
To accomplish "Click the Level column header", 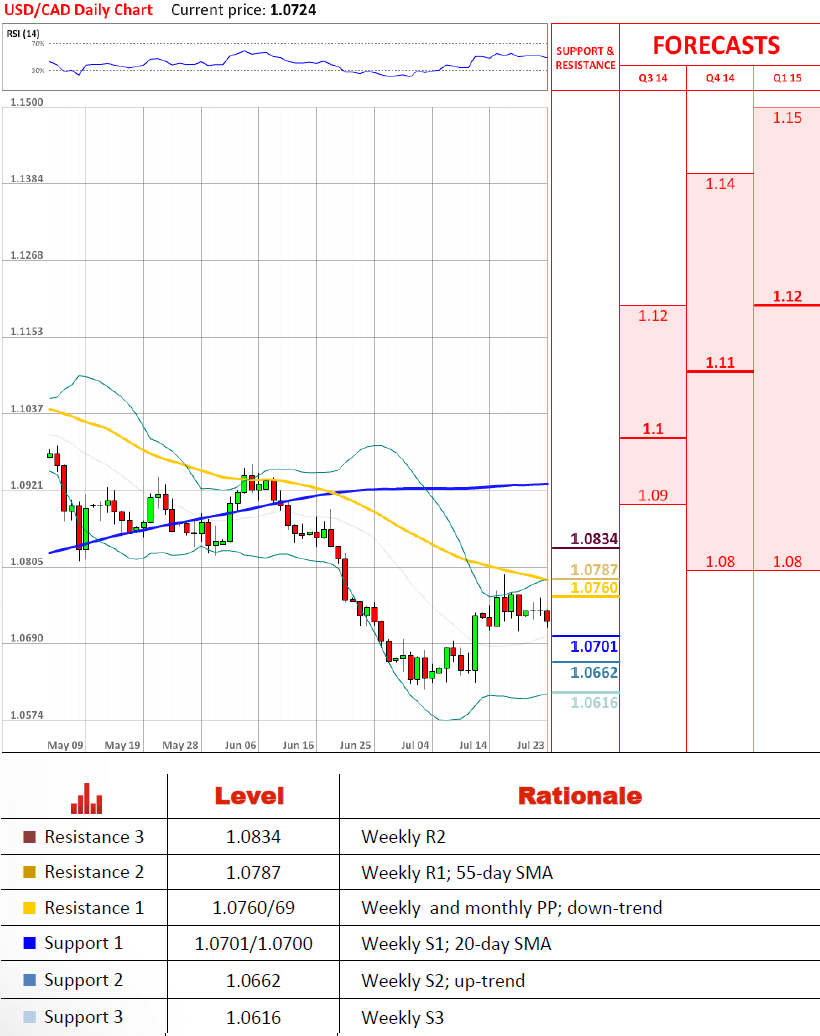I will 249,796.
